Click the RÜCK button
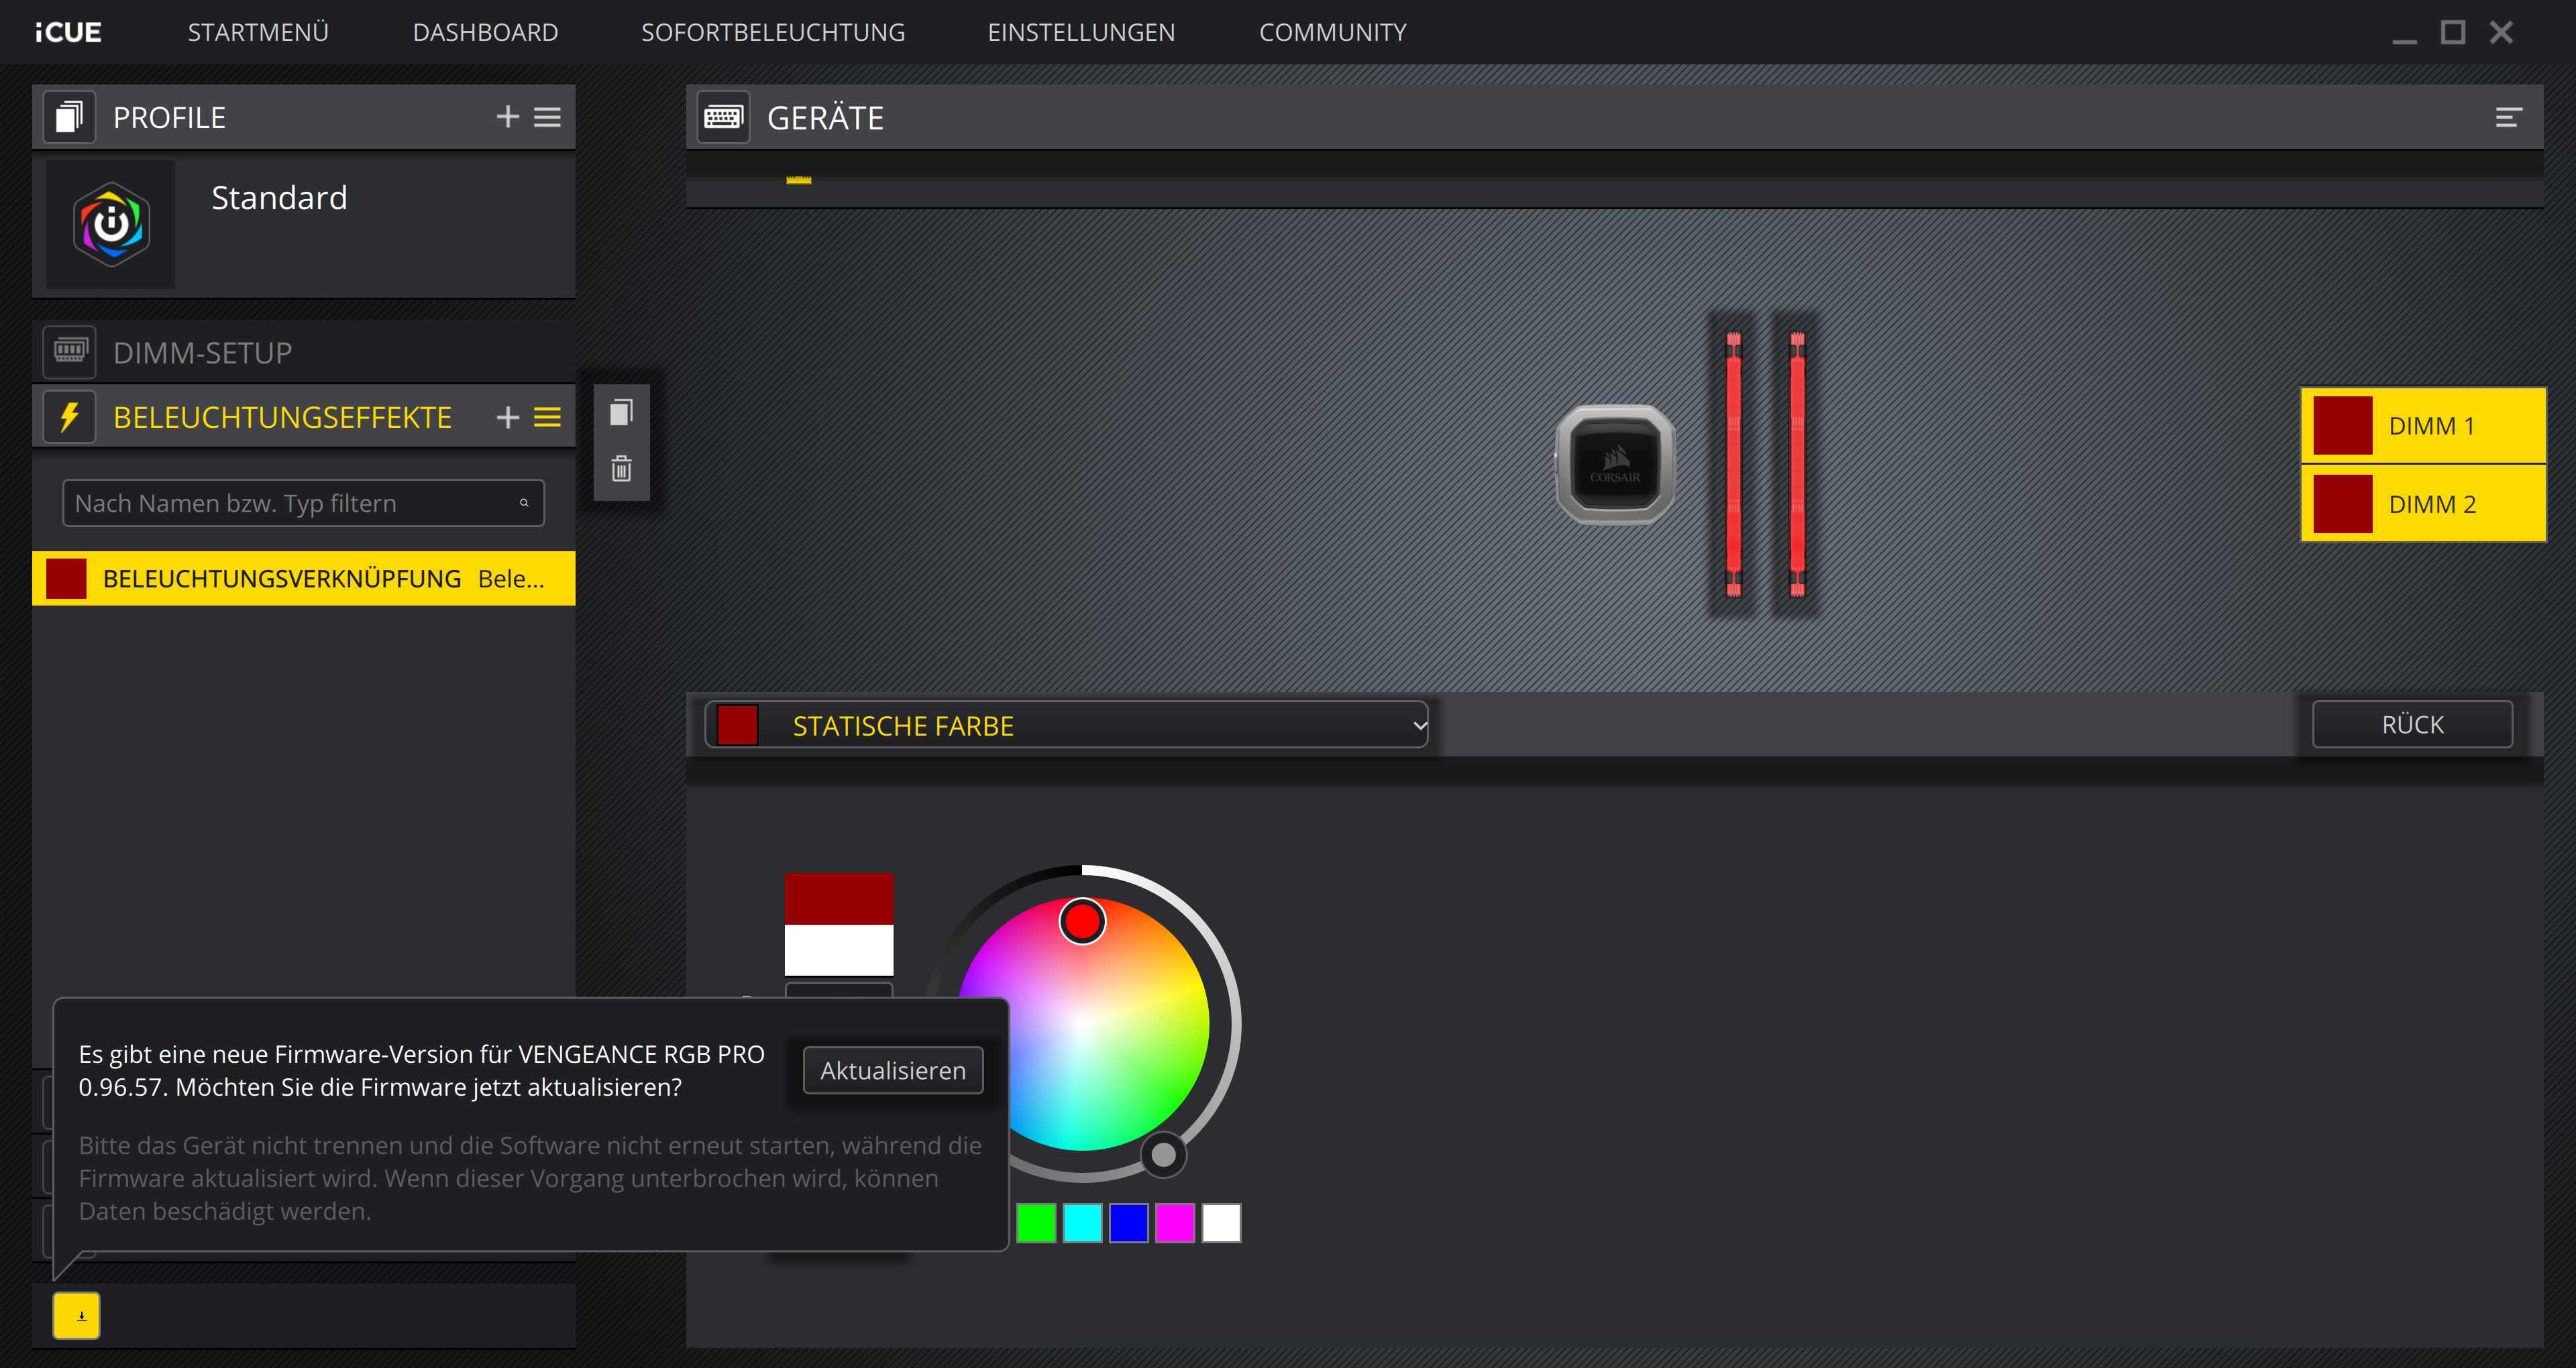The height and width of the screenshot is (1368, 2576). tap(2412, 724)
